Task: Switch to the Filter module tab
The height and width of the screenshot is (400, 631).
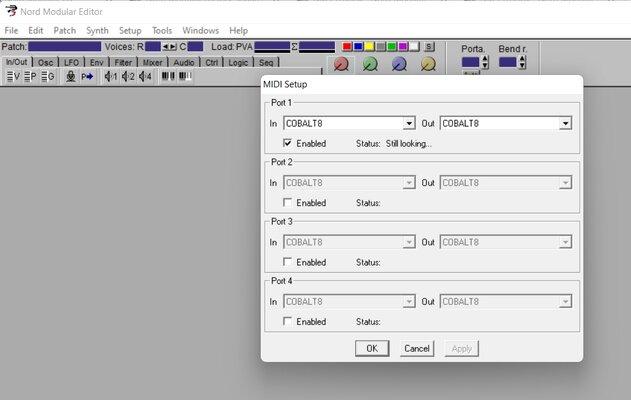Action: pyautogui.click(x=123, y=62)
